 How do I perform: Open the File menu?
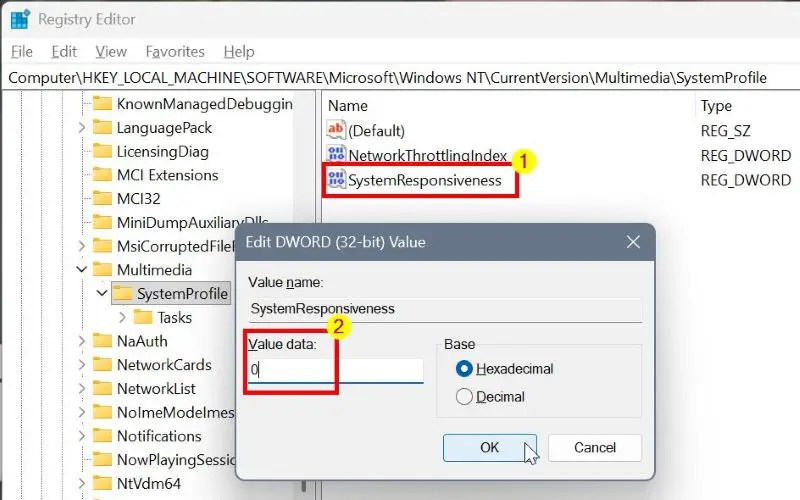(x=22, y=52)
